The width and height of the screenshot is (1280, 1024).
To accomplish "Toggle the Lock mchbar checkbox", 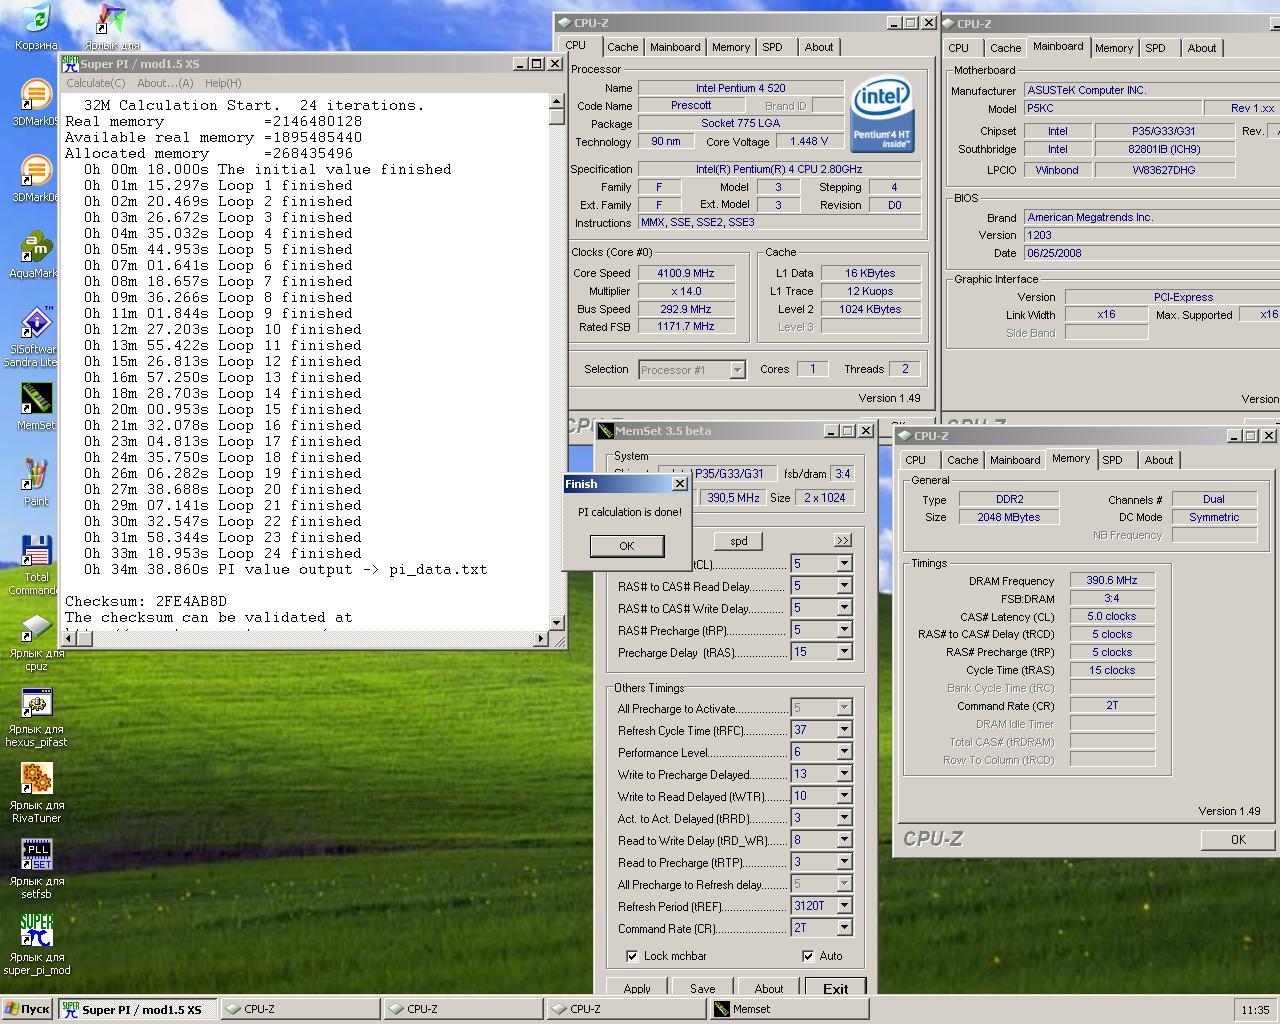I will coord(632,956).
